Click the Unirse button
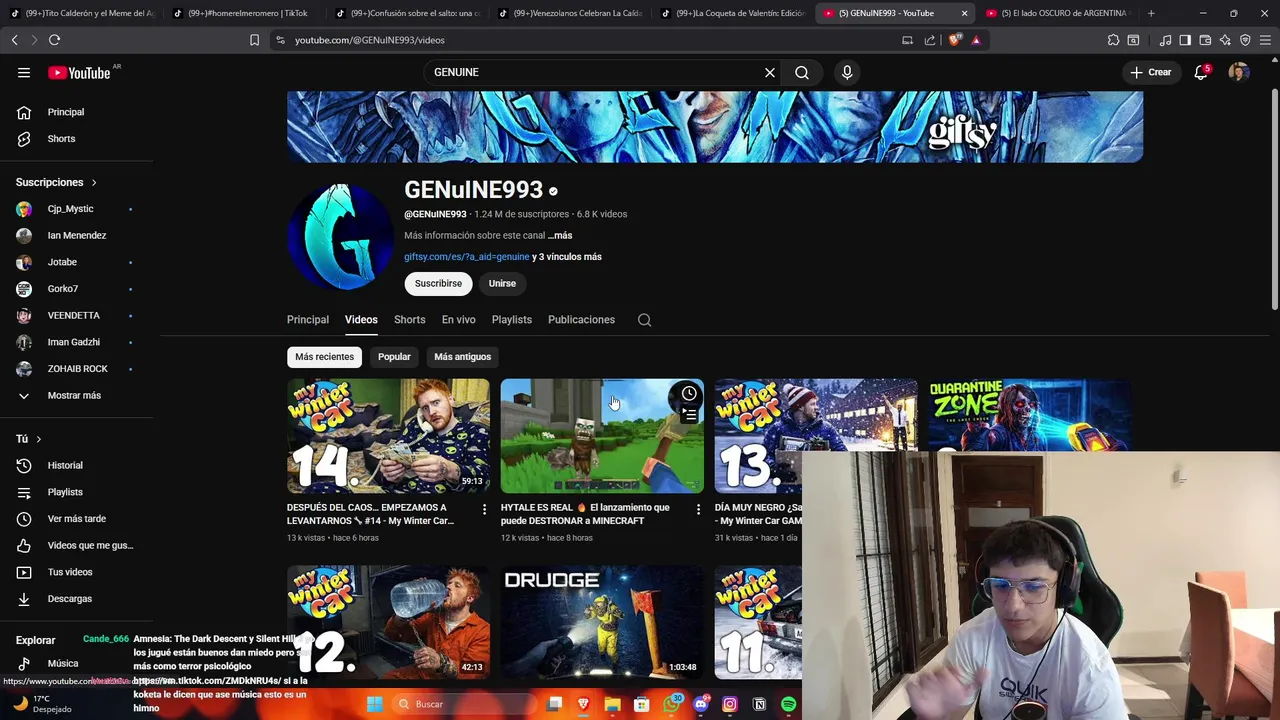 tap(502, 284)
